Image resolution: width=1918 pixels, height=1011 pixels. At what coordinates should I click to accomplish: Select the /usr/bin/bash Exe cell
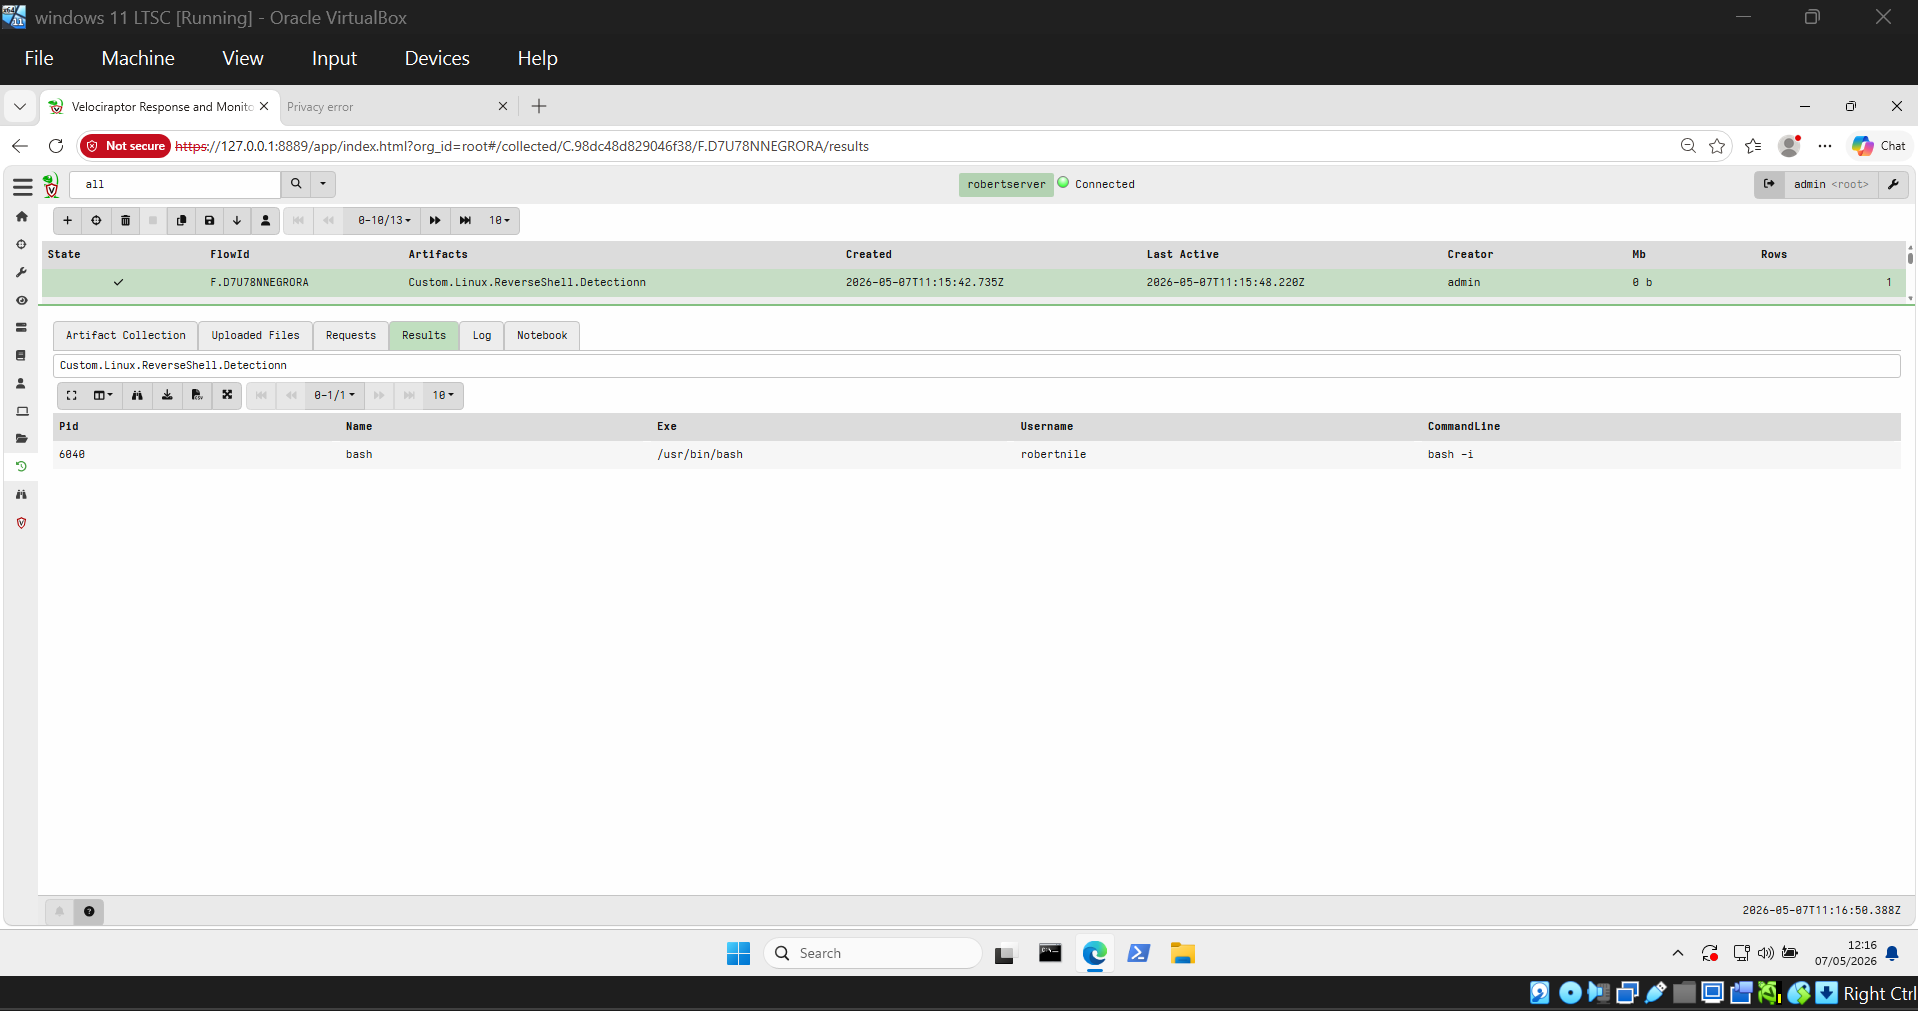point(700,454)
